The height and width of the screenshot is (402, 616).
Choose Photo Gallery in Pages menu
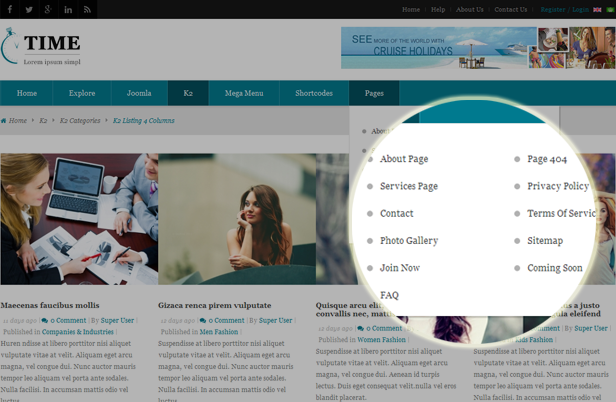(x=408, y=241)
